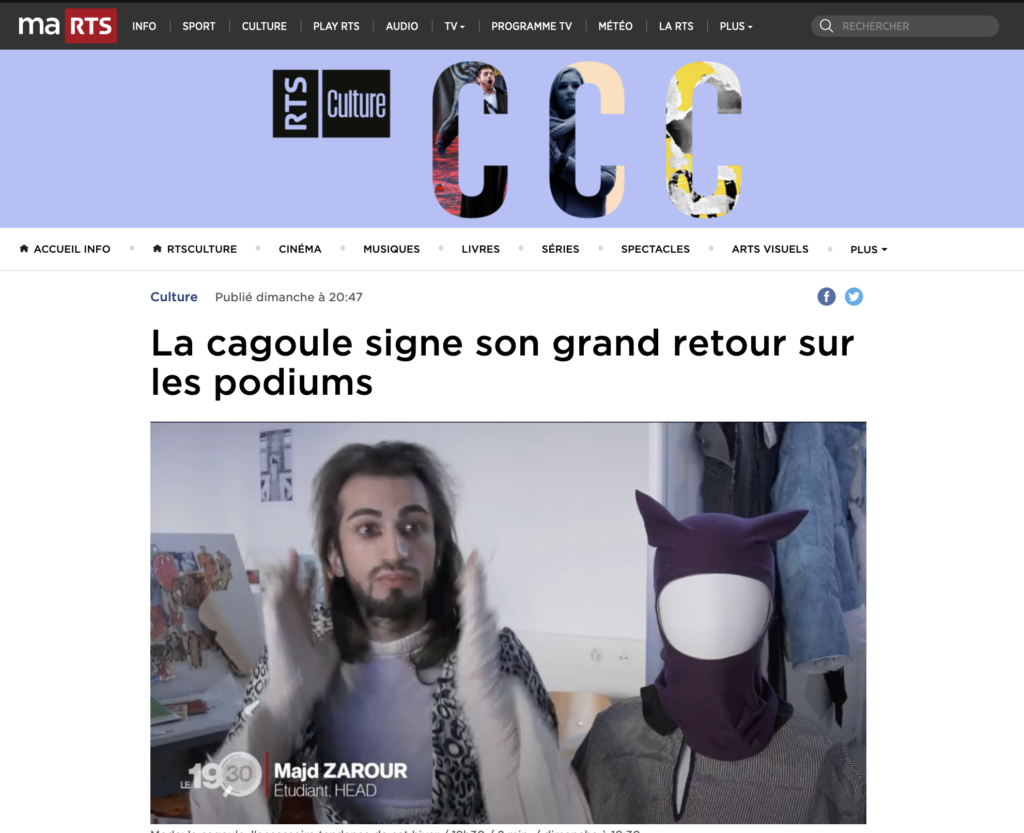Click the RTS Culture banner logo
Screen dimensions: 1024x833
tap(331, 104)
